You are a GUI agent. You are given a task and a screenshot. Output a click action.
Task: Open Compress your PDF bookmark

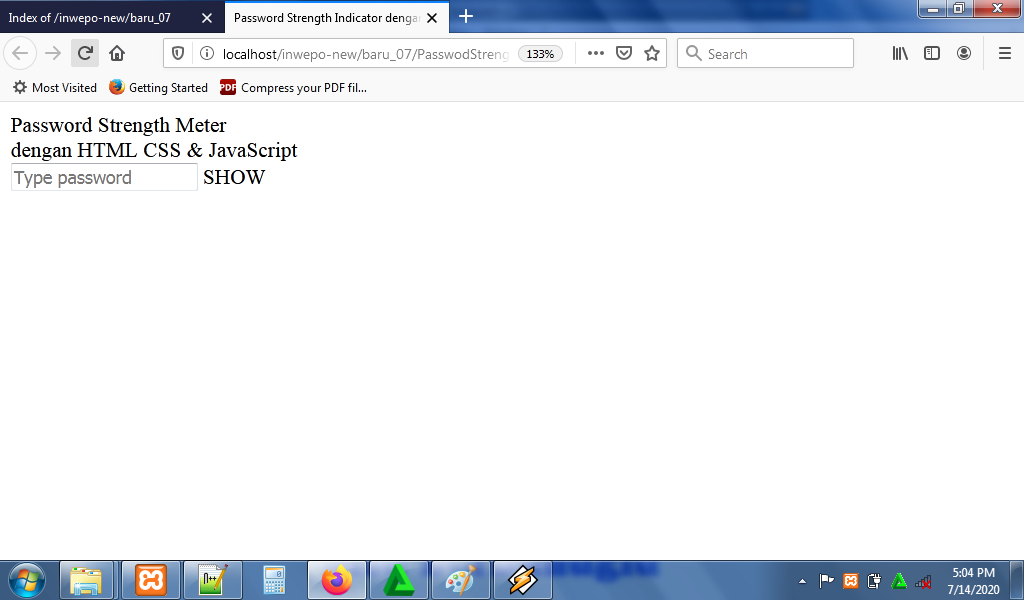294,87
